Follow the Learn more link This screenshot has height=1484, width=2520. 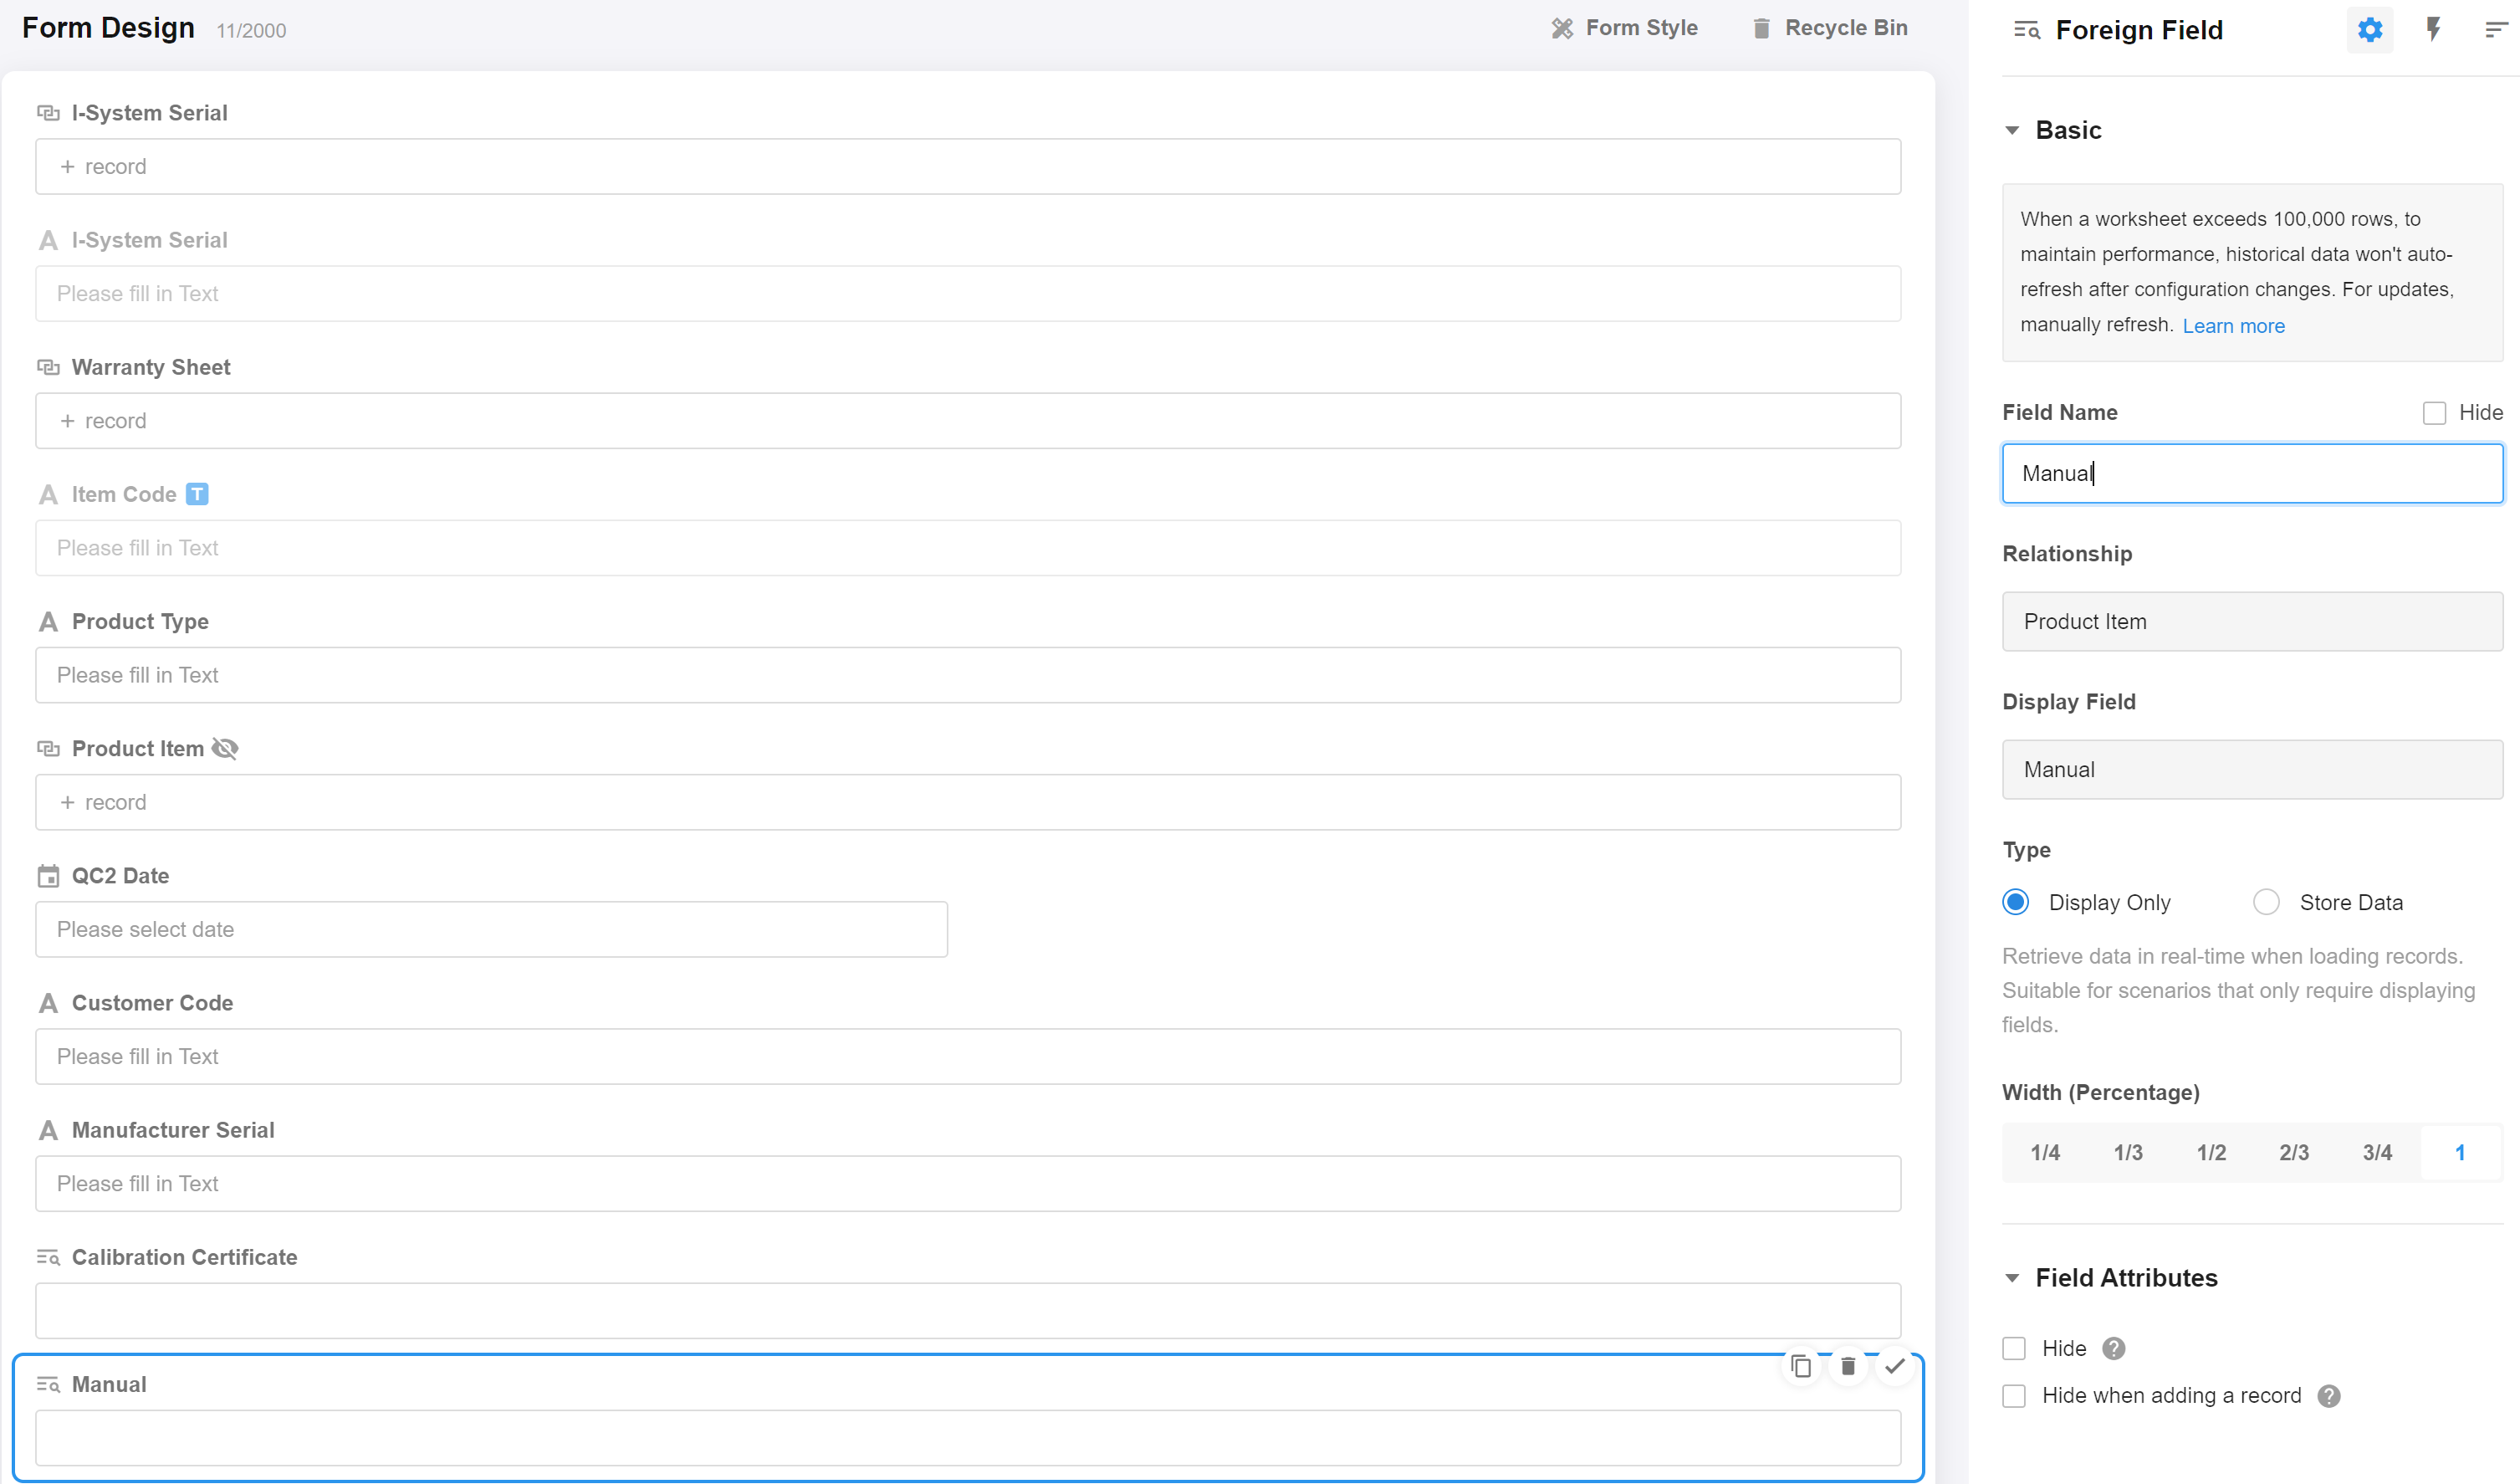click(2233, 326)
